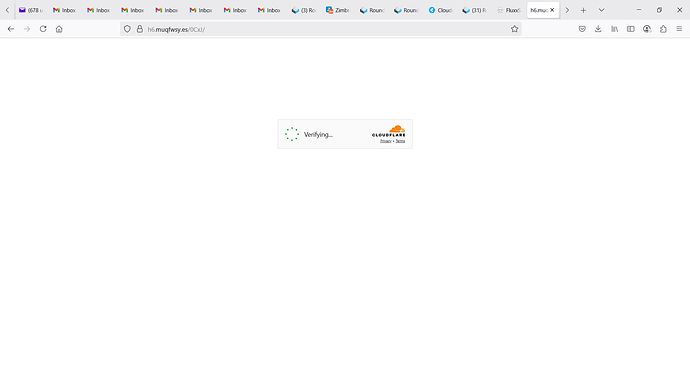The width and height of the screenshot is (690, 366).
Task: Open the Downloads panel
Action: click(x=598, y=29)
